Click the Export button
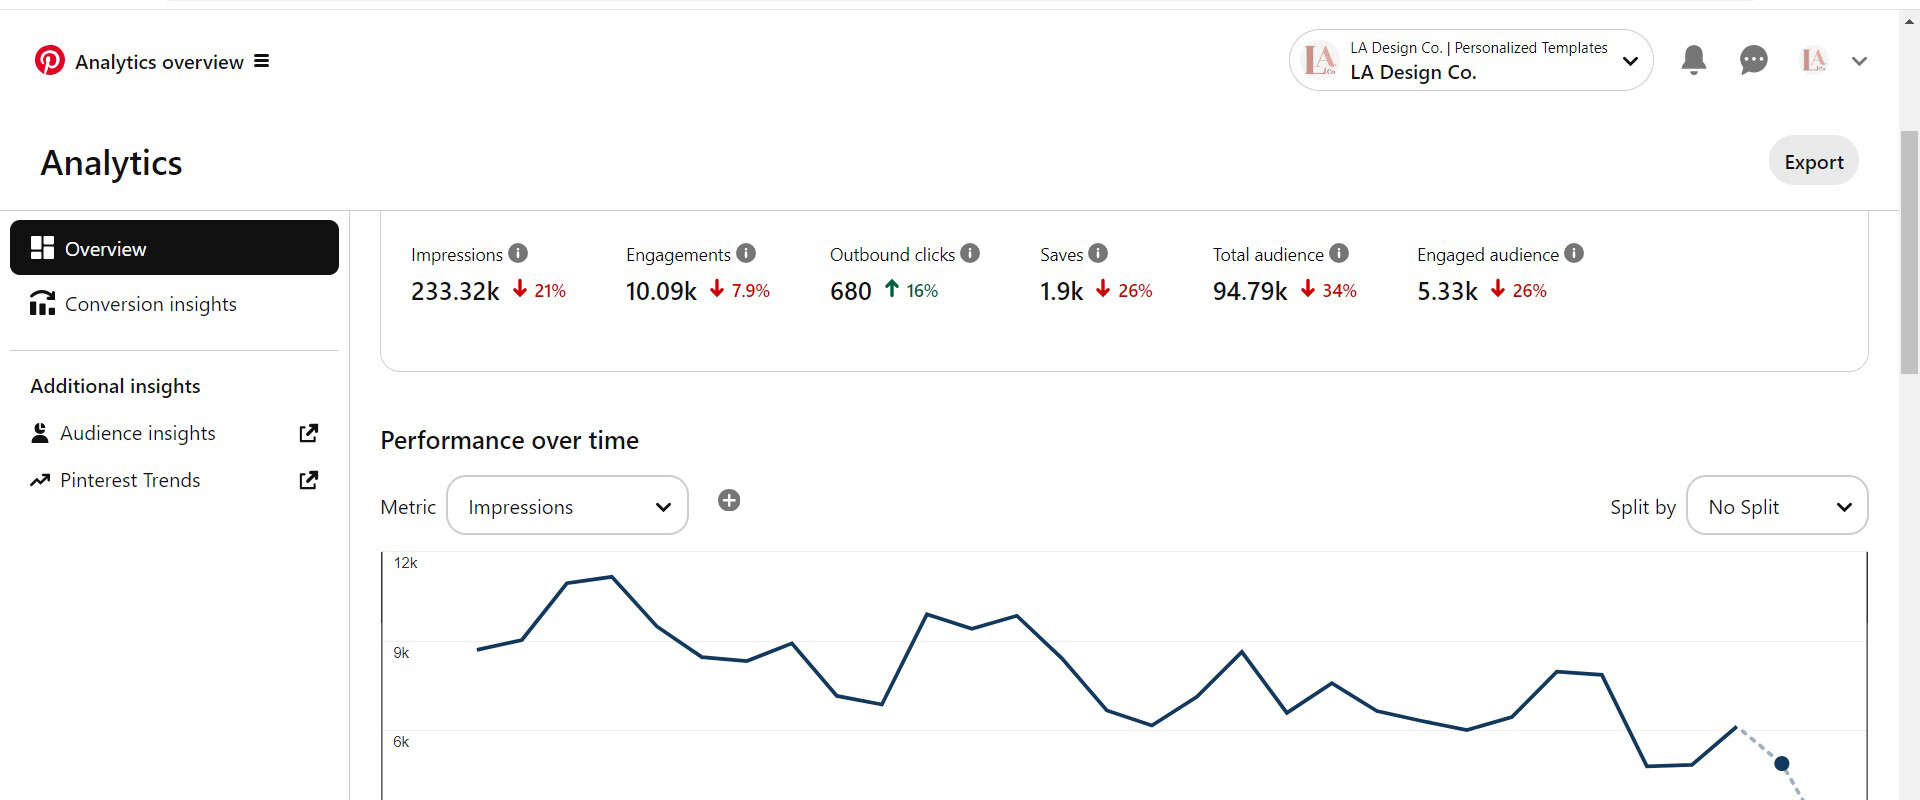Viewport: 1920px width, 800px height. (x=1814, y=161)
